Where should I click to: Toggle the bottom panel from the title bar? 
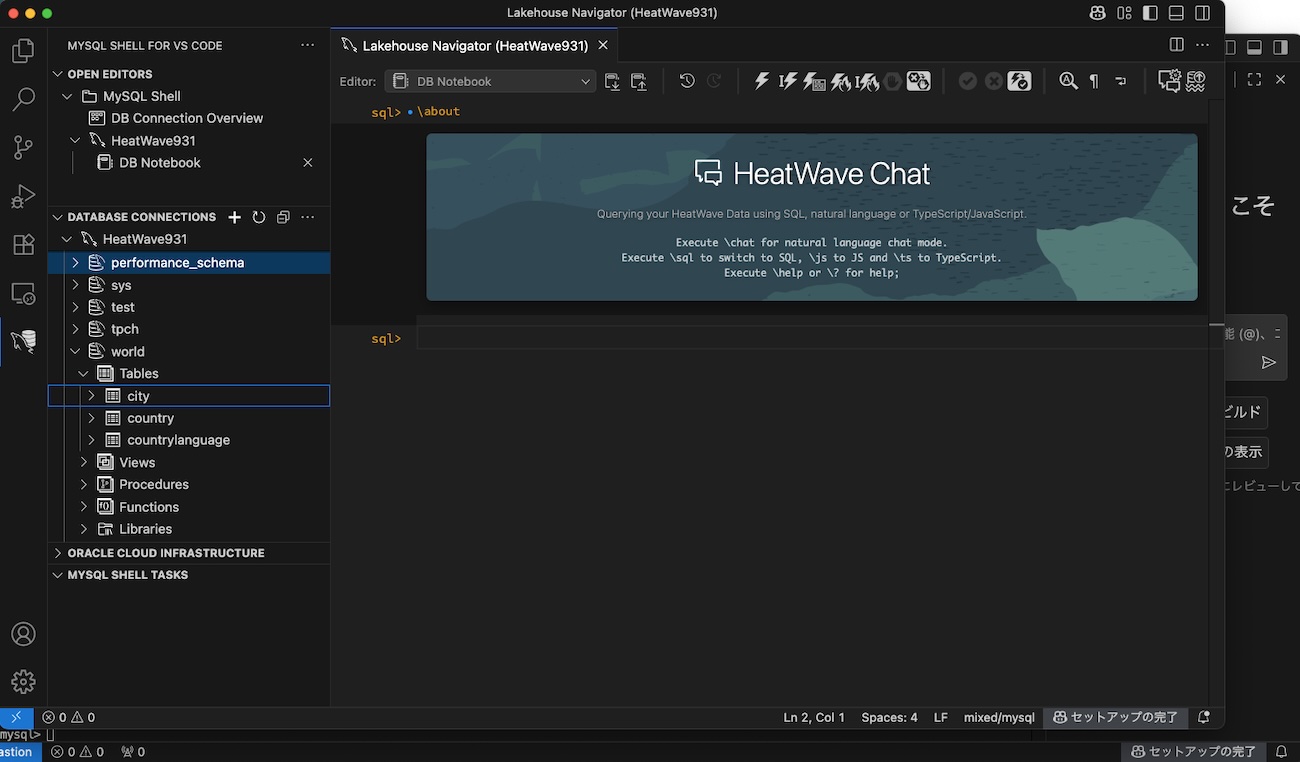click(1177, 13)
